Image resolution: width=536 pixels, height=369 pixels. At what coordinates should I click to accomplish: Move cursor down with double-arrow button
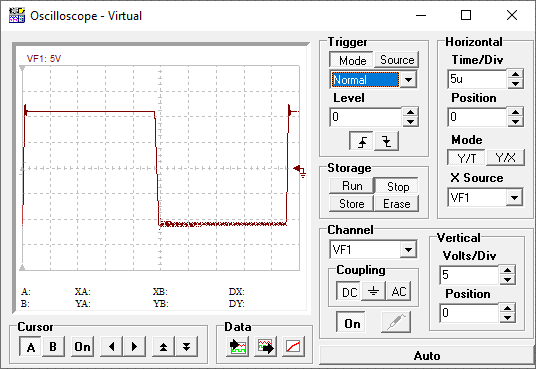pos(186,347)
